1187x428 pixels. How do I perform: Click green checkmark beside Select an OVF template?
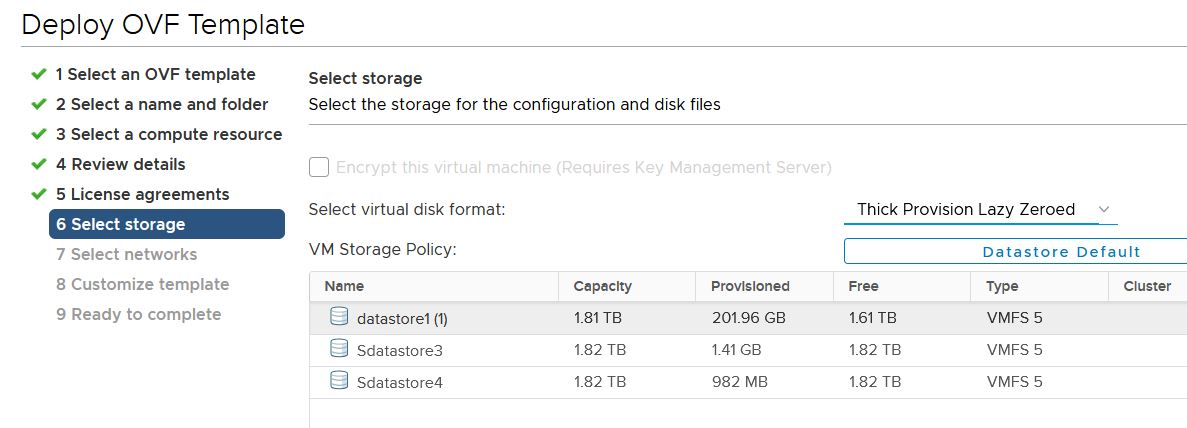(x=39, y=75)
